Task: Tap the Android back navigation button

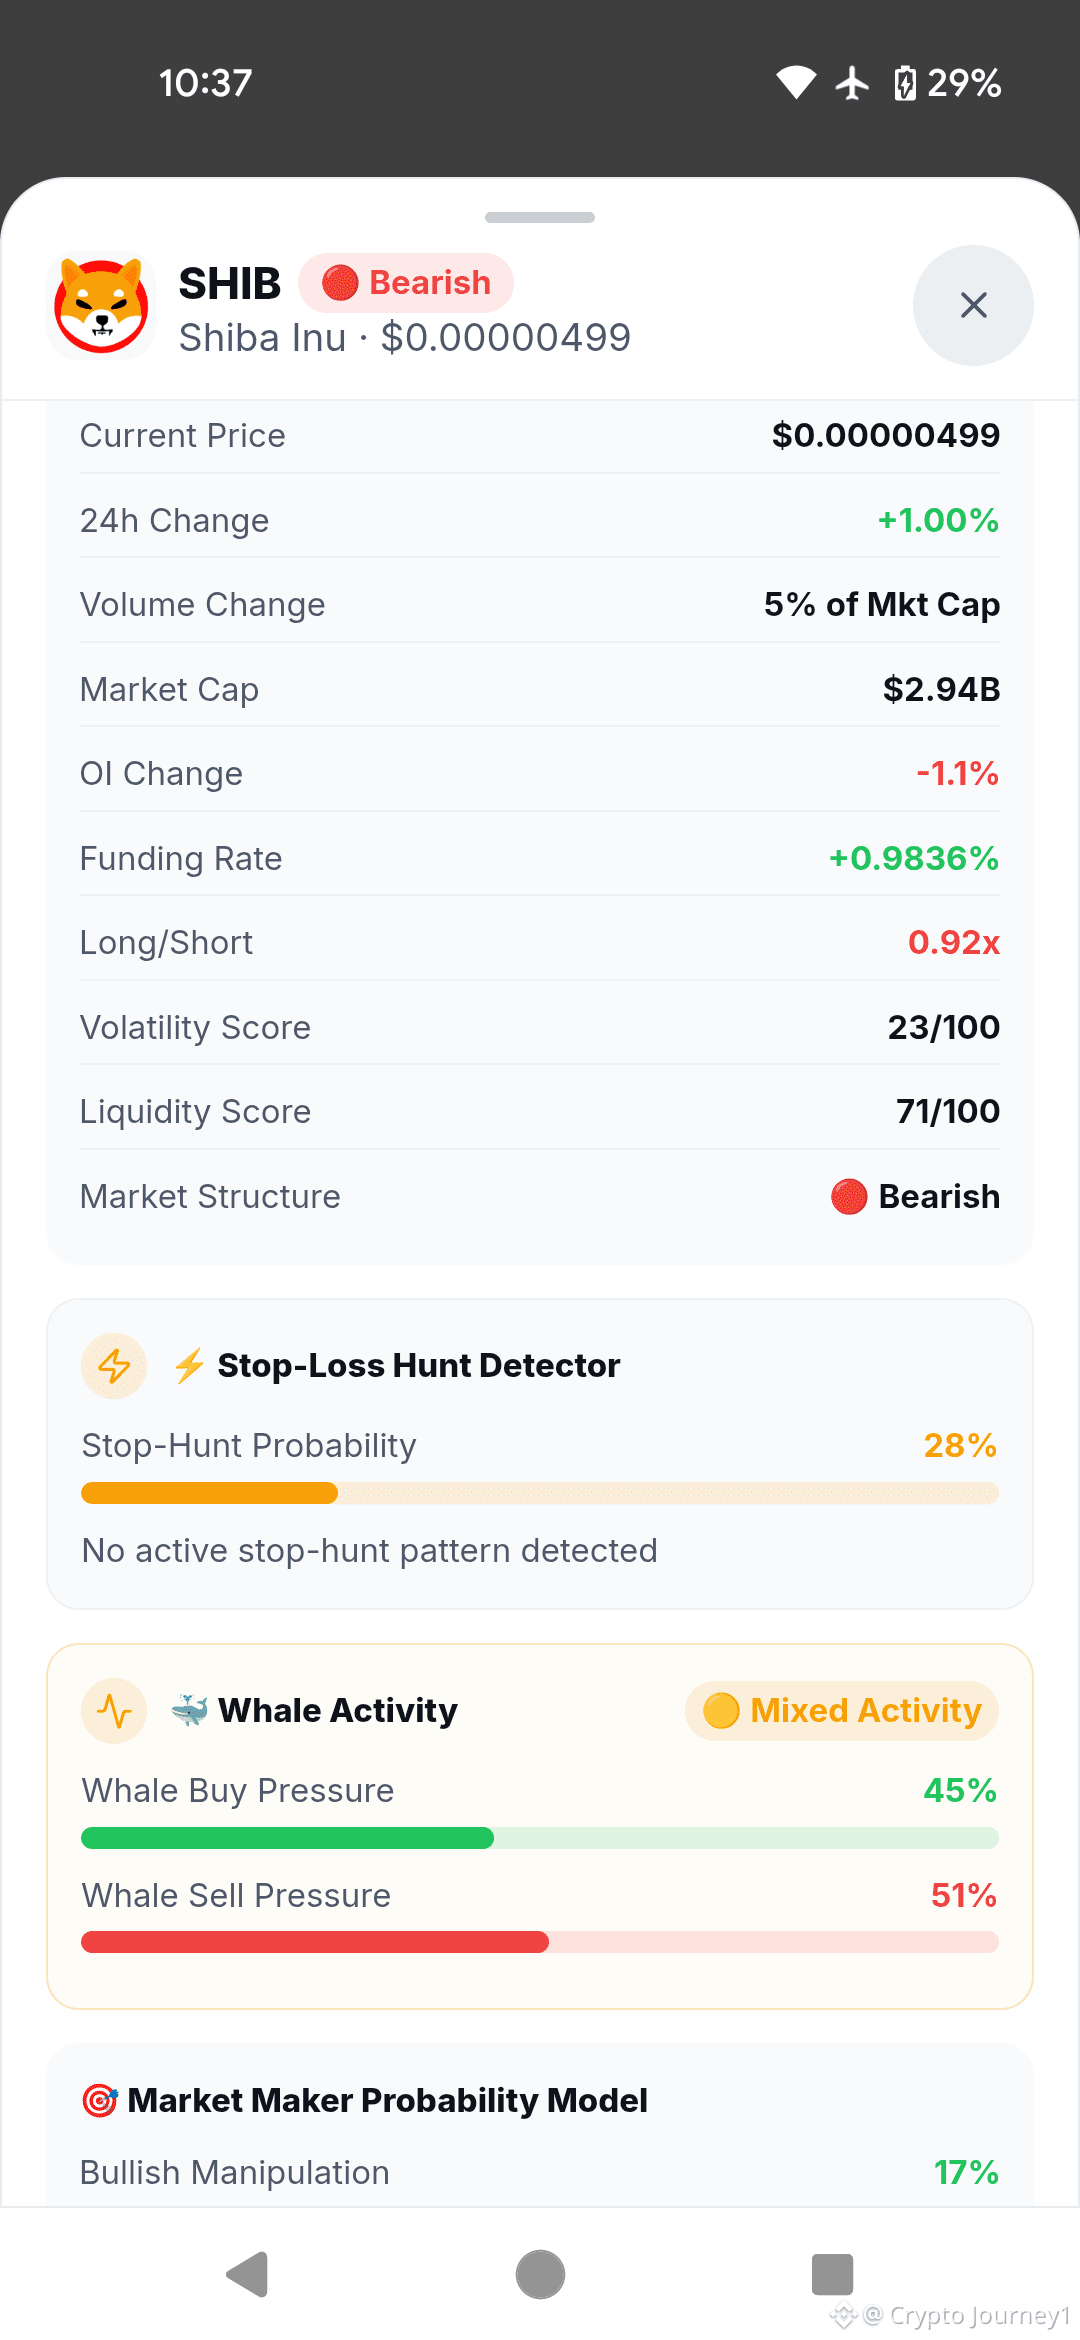Action: 248,2275
